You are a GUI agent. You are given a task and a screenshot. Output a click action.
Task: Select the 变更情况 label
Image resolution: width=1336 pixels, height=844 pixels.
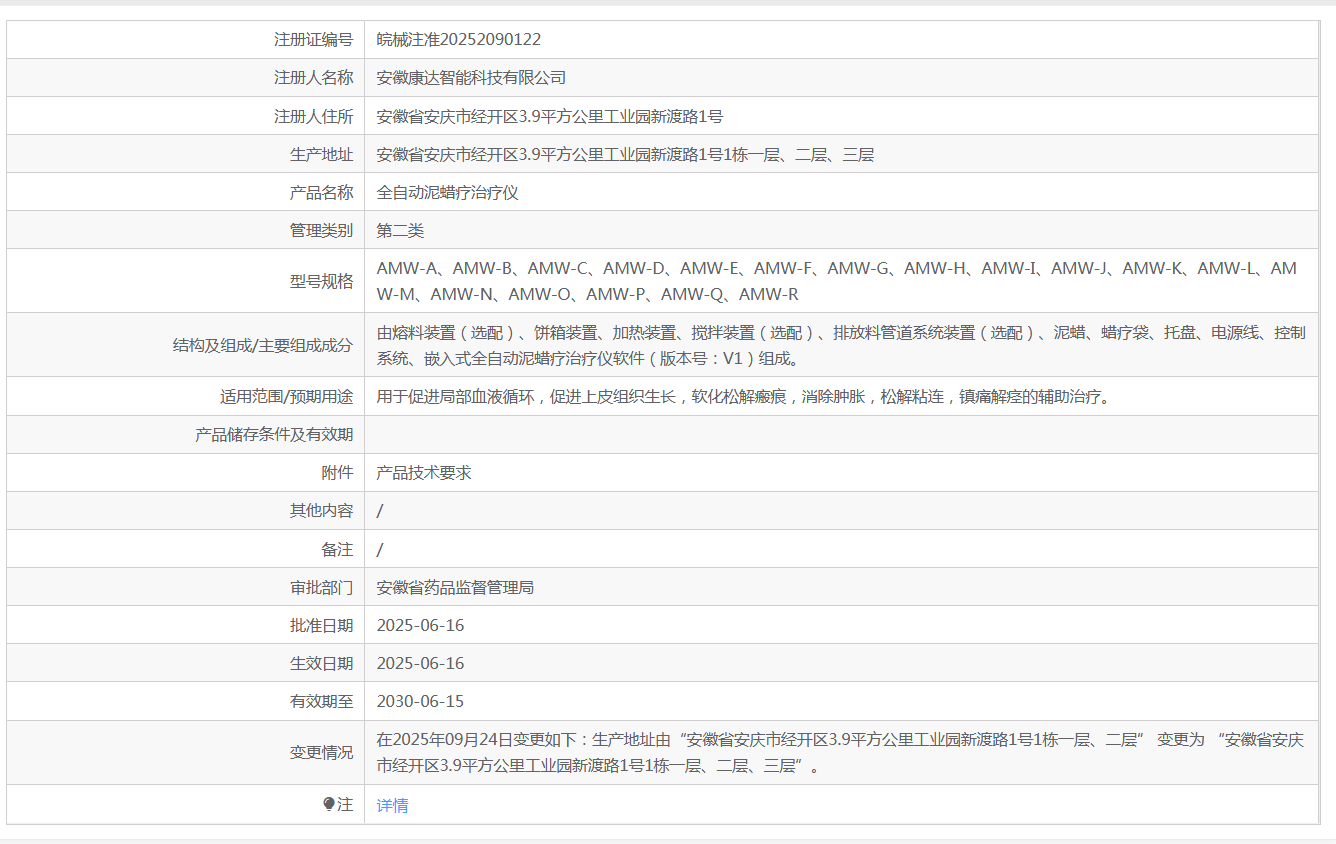point(322,753)
